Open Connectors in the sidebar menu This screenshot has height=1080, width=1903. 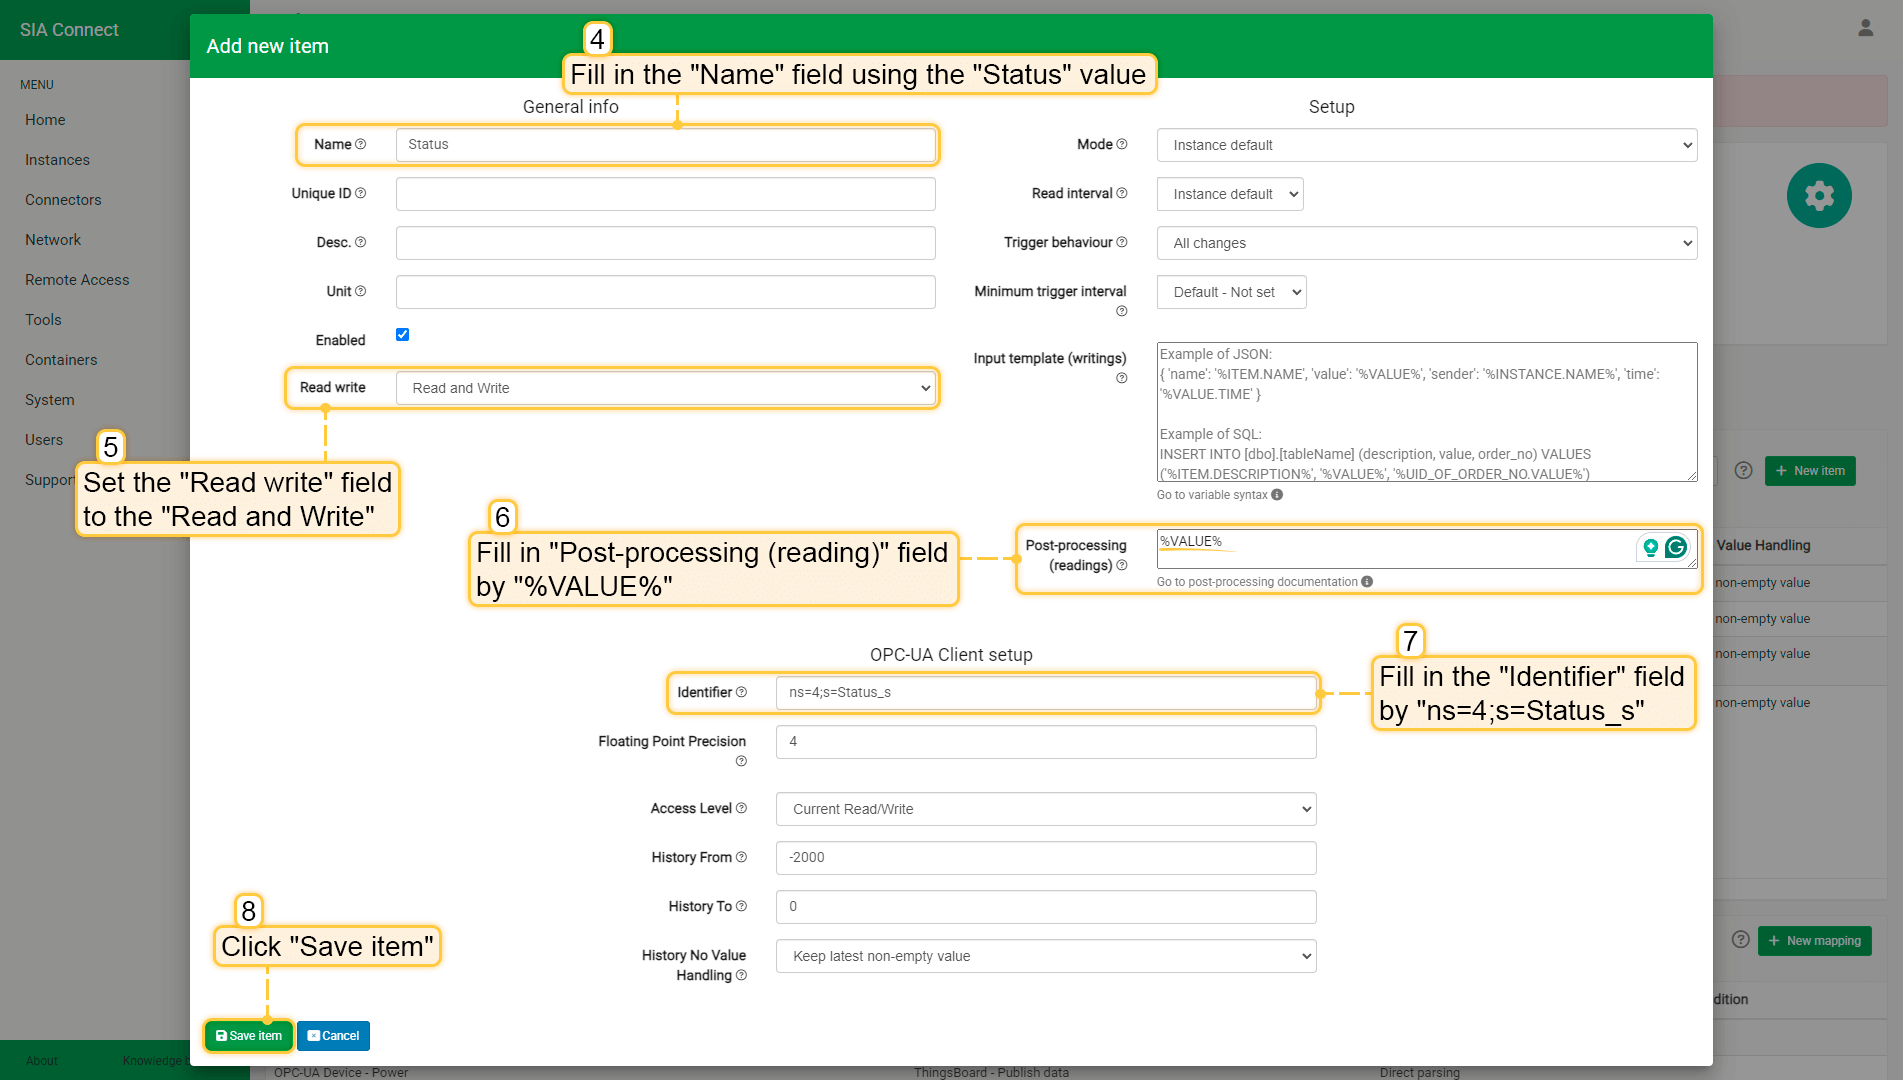tap(63, 200)
